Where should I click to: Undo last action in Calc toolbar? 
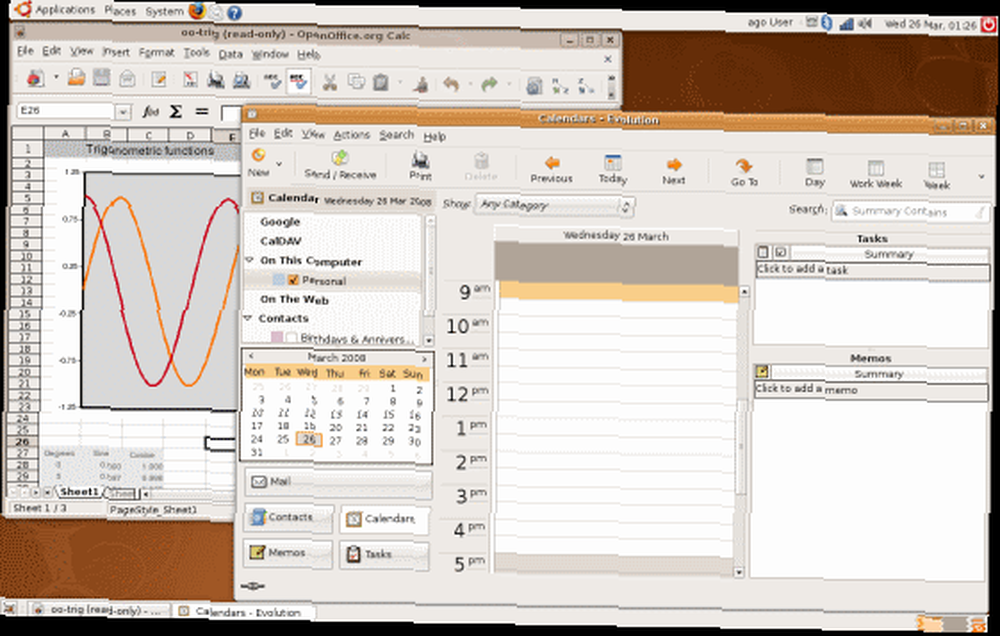451,84
